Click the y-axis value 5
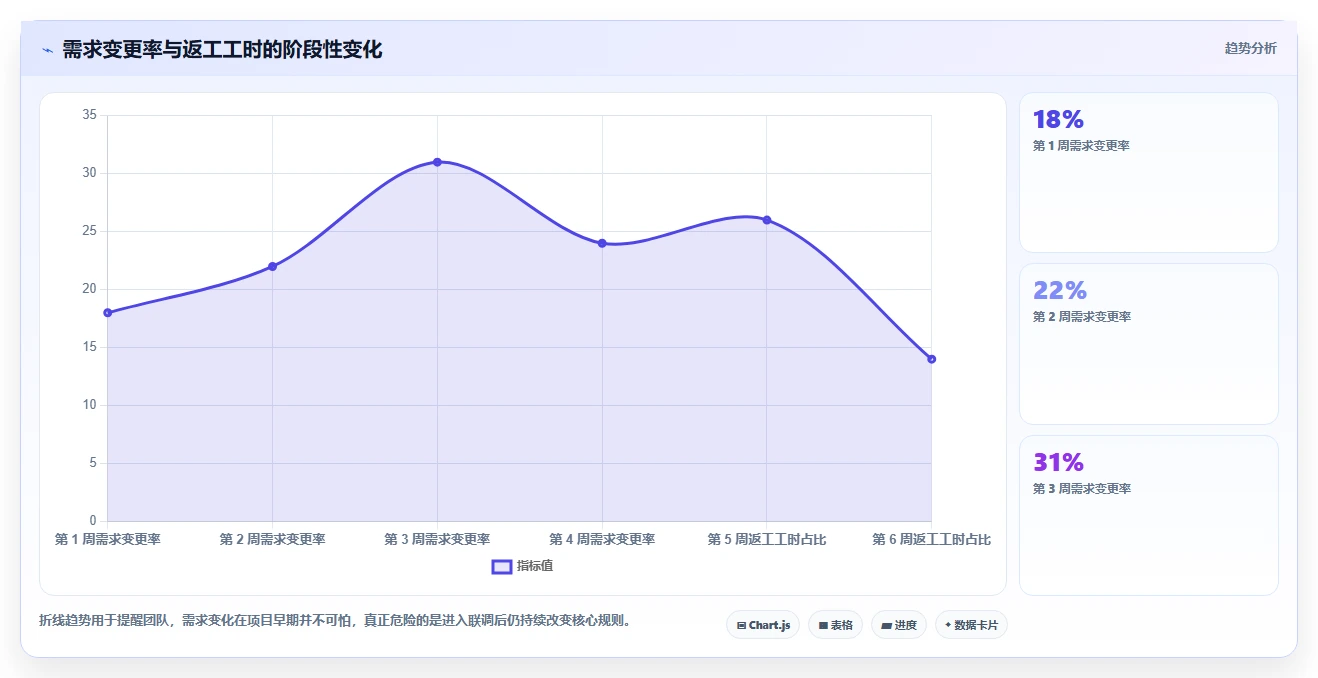This screenshot has width=1318, height=678. click(93, 463)
